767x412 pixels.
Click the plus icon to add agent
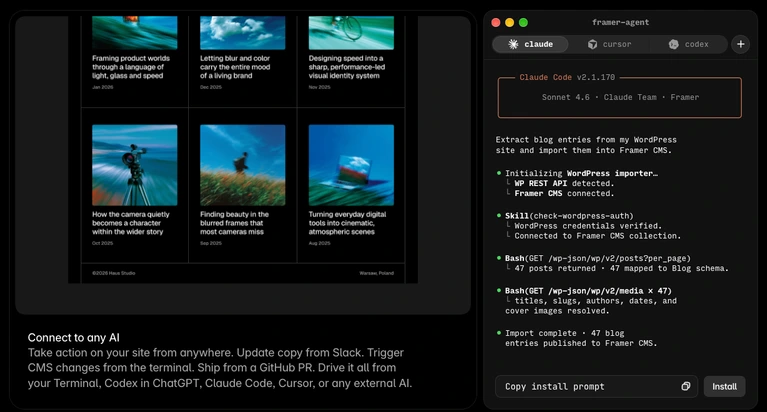[741, 44]
